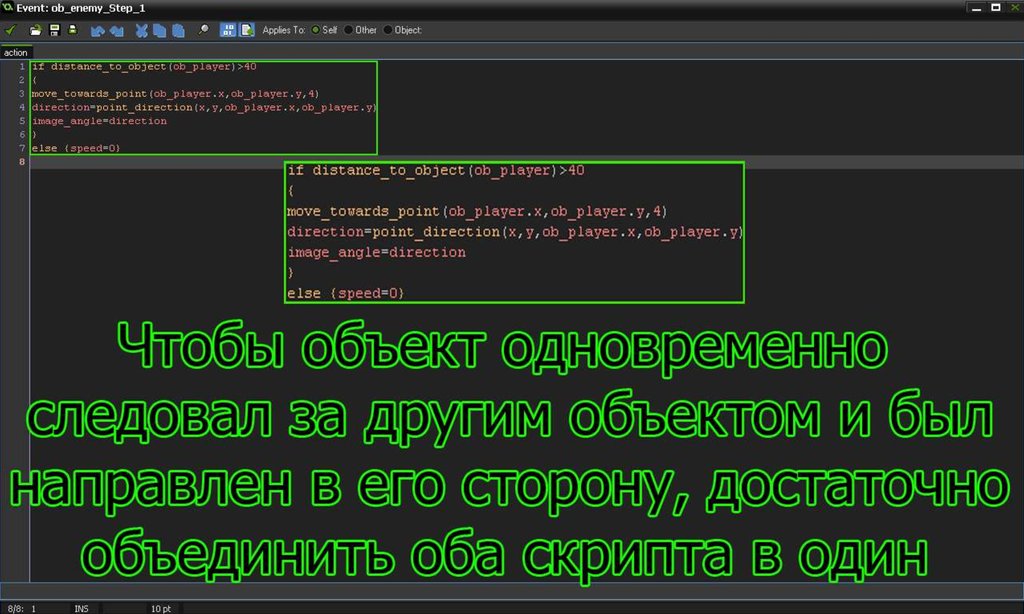Click line number 6 in gutter
This screenshot has width=1024, height=614.
pyautogui.click(x=22, y=135)
